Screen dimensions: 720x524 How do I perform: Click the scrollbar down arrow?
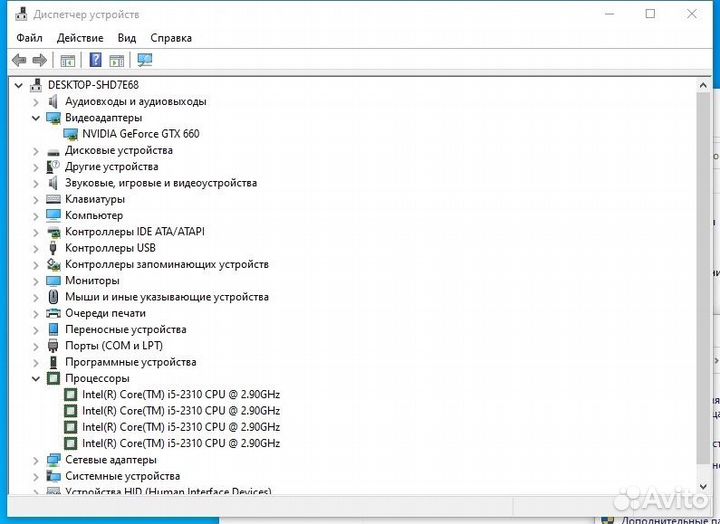[x=703, y=486]
